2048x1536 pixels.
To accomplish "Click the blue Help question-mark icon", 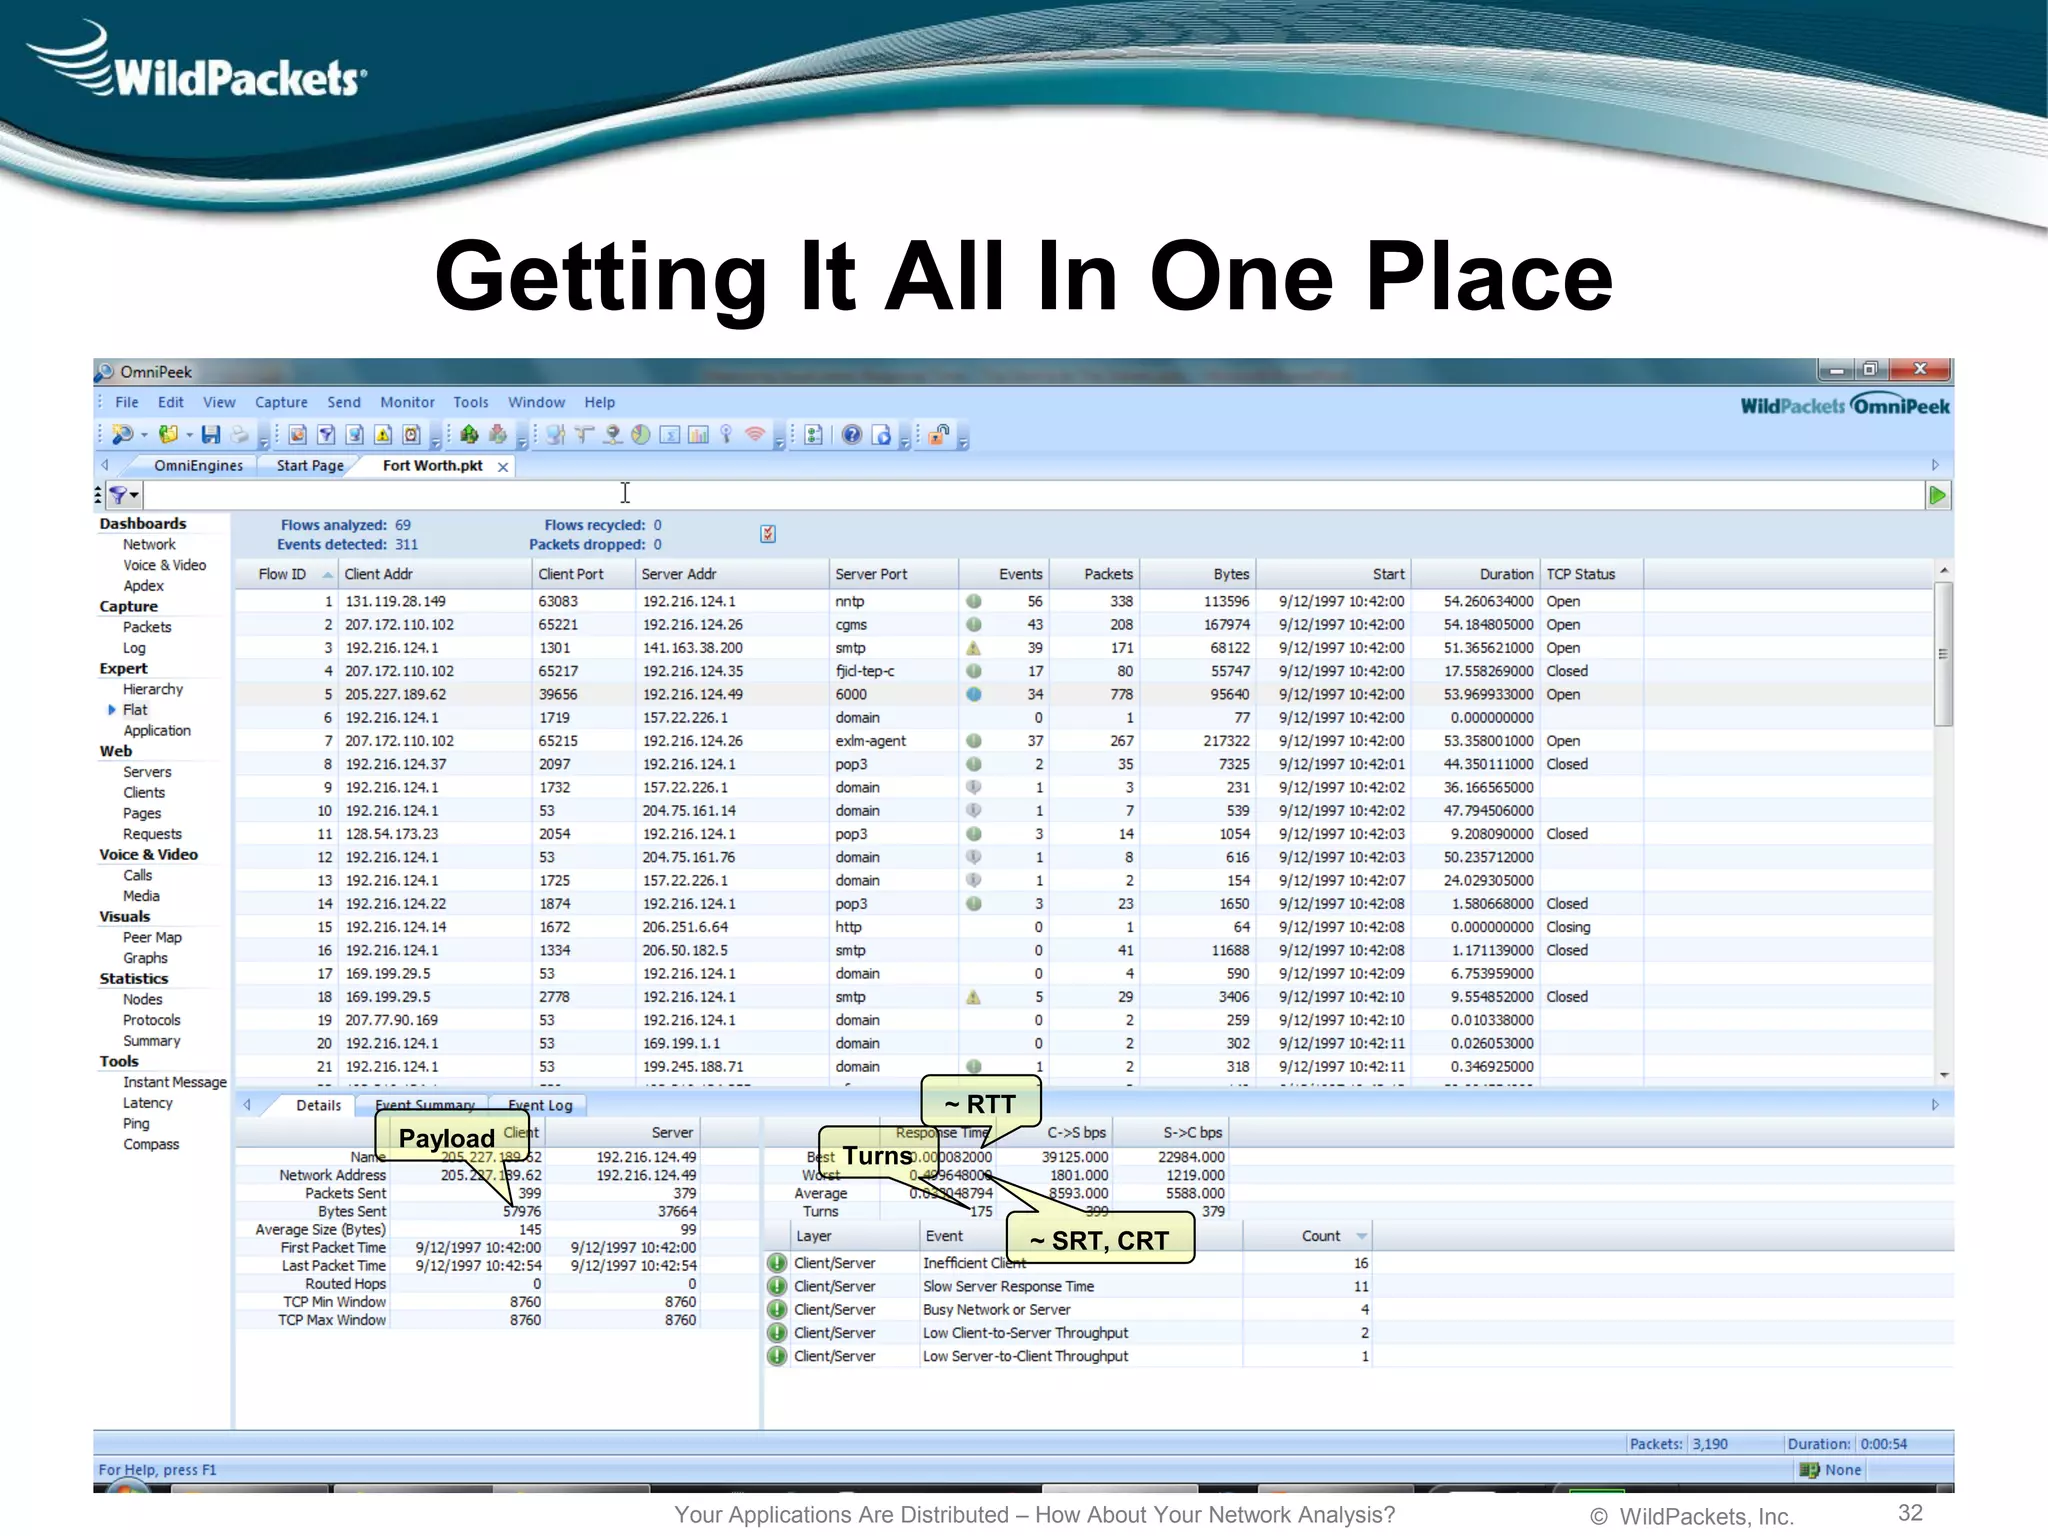I will [x=851, y=434].
